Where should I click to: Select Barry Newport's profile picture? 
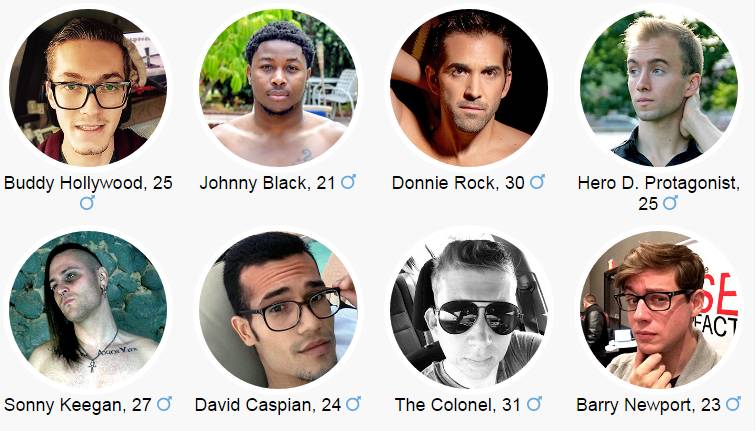[x=659, y=309]
